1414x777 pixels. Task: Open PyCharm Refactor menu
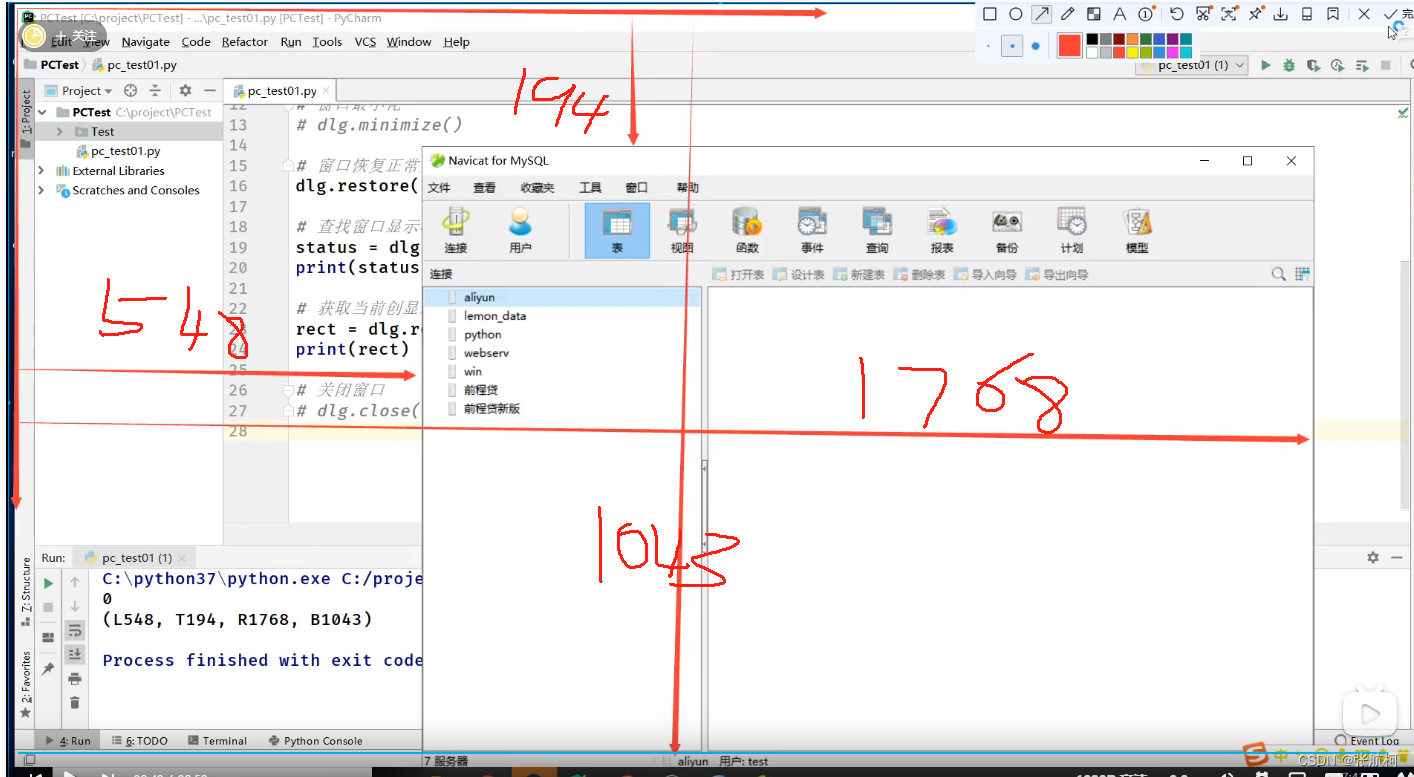tap(245, 42)
